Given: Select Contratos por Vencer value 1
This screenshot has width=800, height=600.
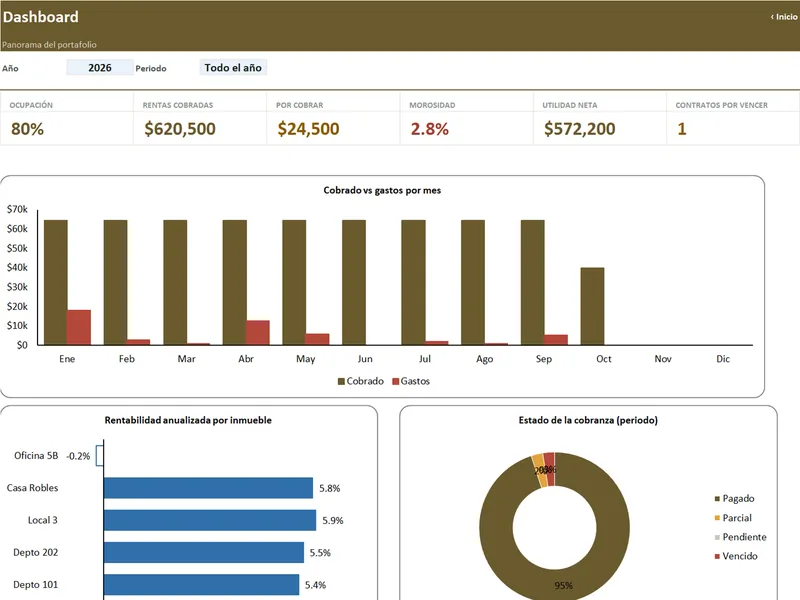Looking at the screenshot, I should point(682,129).
